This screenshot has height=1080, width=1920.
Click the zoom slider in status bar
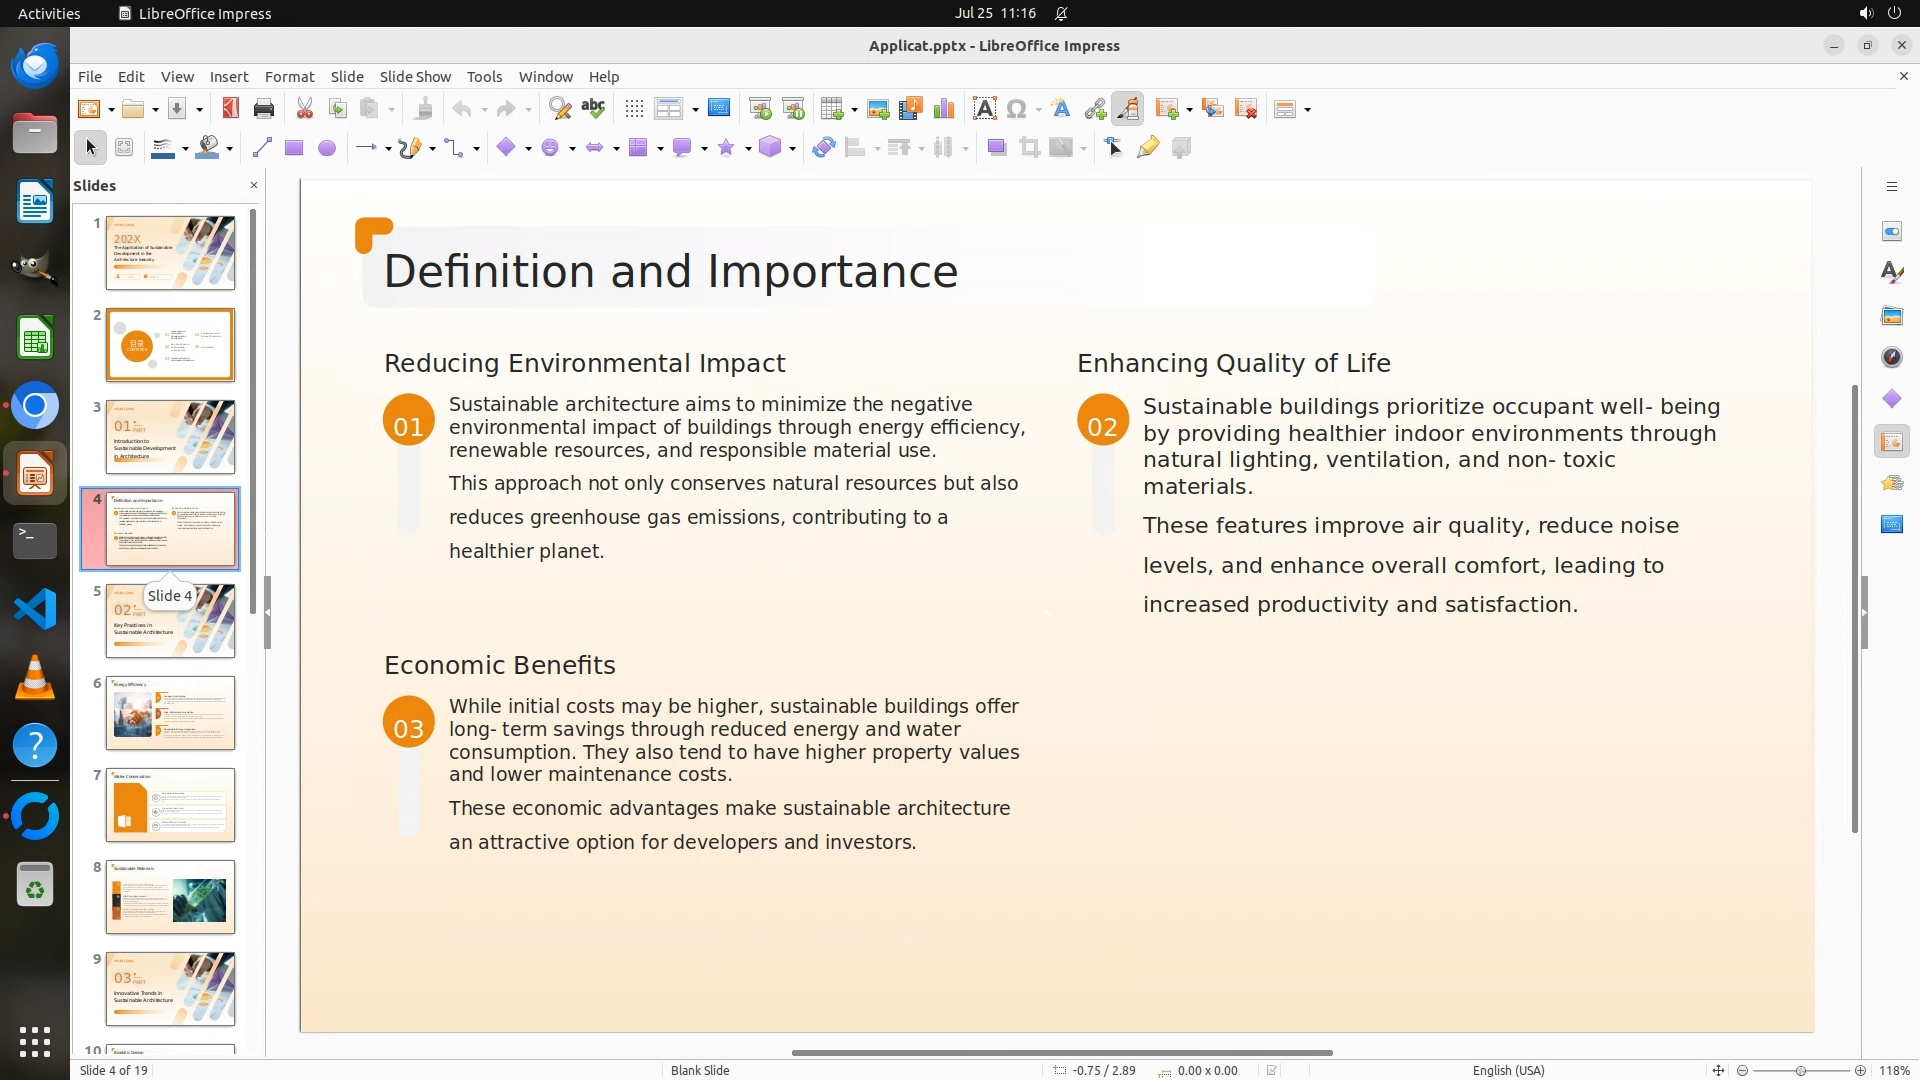[1800, 1070]
